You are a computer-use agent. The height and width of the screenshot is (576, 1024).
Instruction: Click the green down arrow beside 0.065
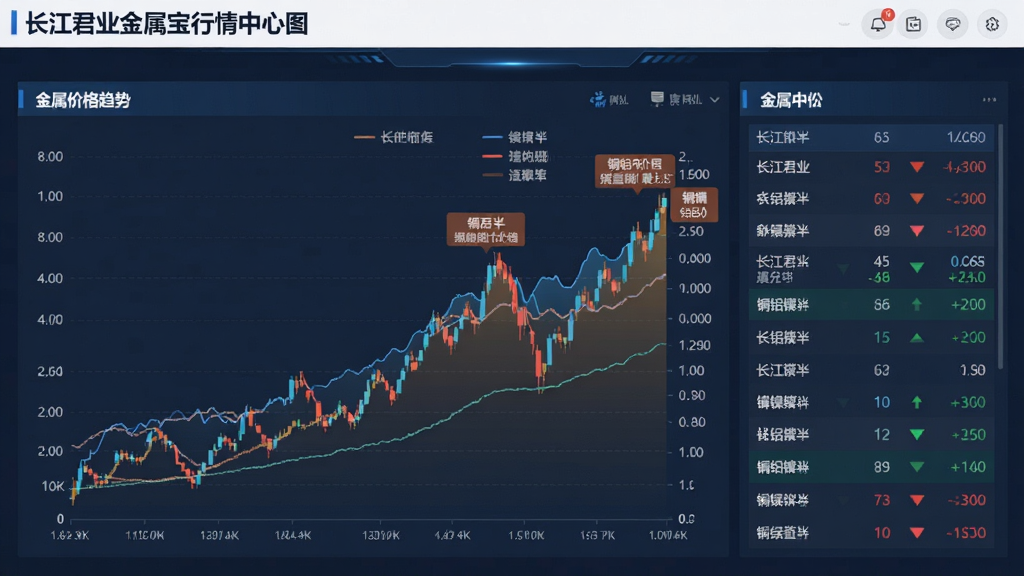[x=917, y=268]
